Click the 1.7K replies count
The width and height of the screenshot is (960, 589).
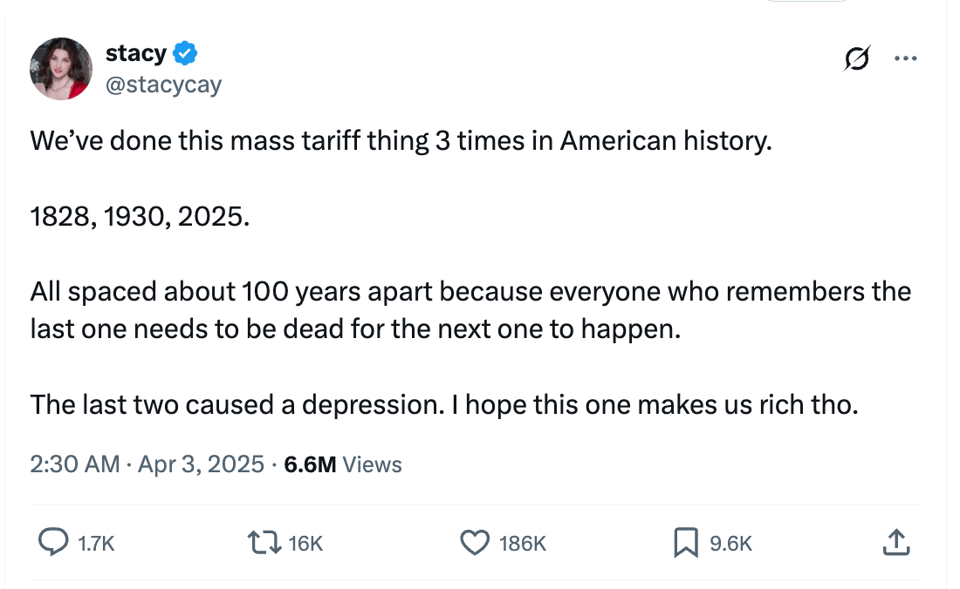pos(96,543)
